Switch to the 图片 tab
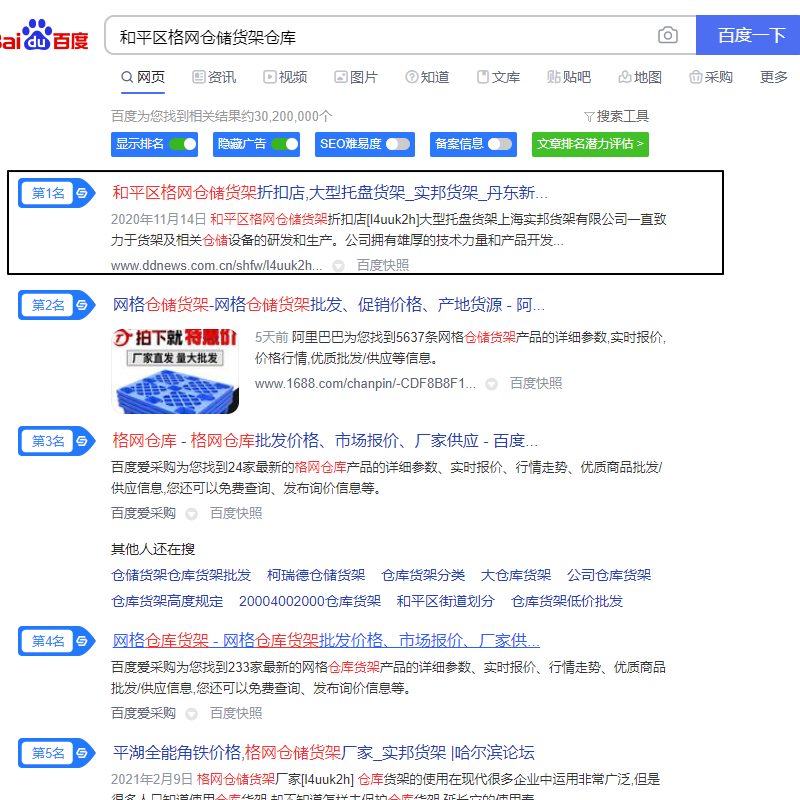 point(356,77)
